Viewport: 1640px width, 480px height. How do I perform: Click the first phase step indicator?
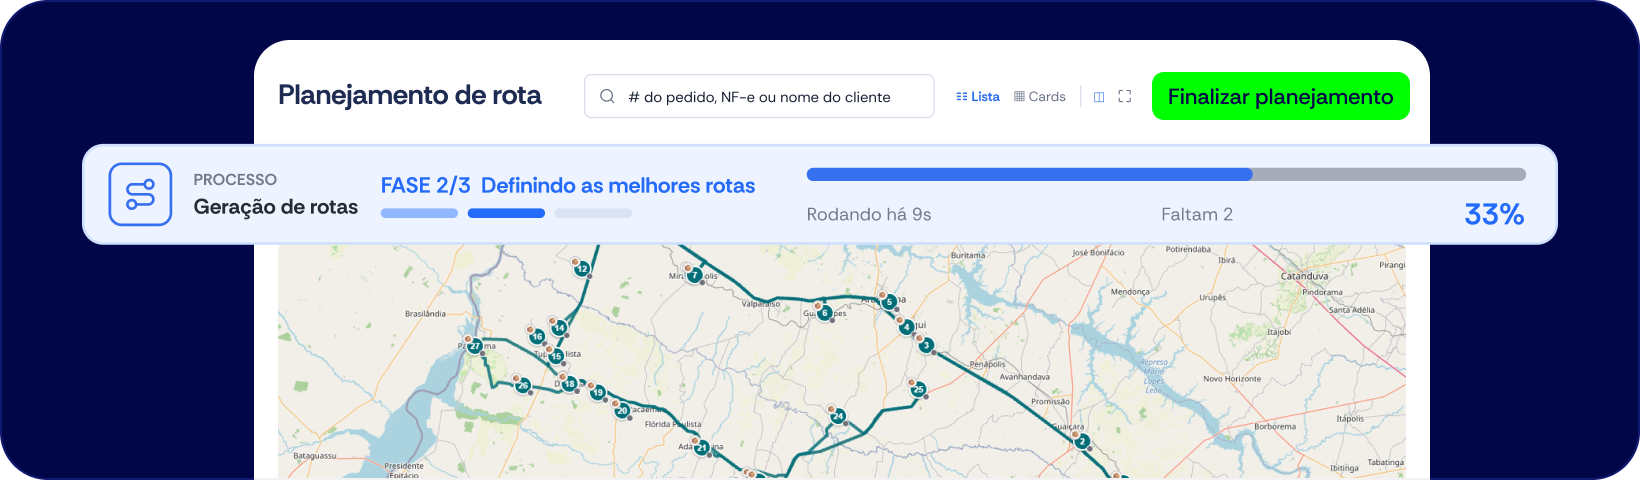coord(419,213)
